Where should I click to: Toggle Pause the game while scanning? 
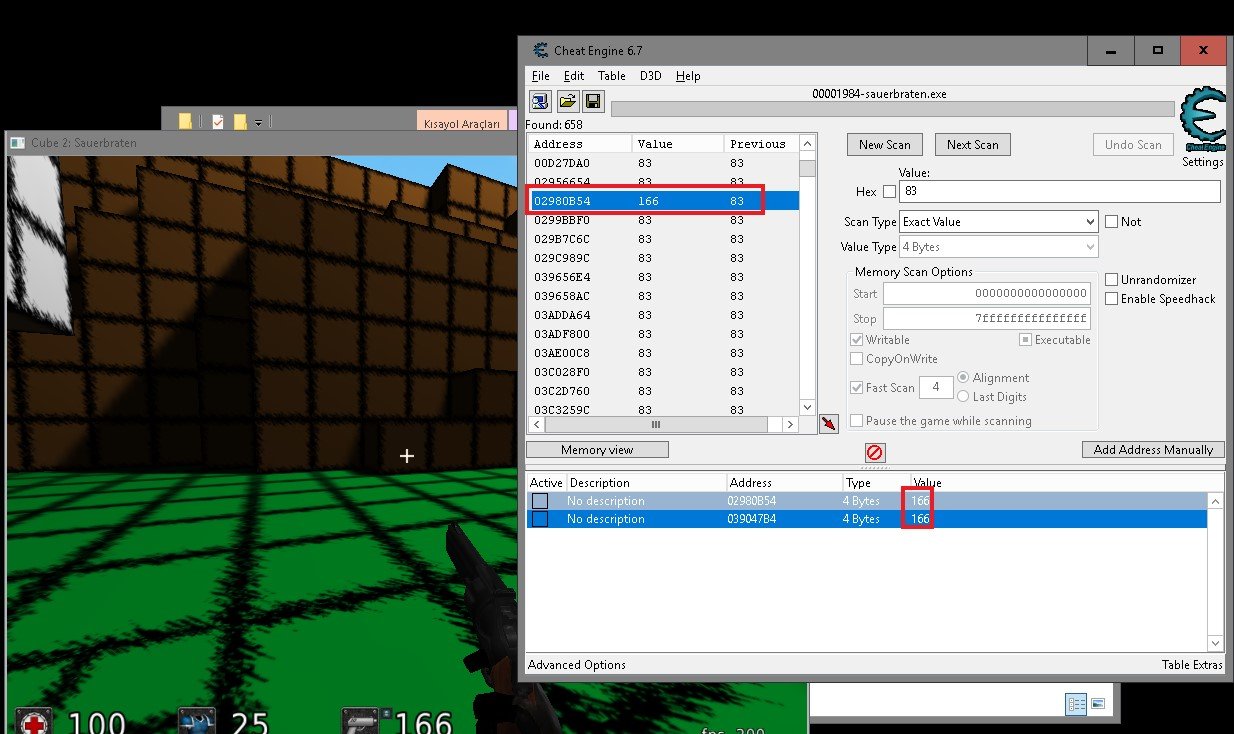pos(856,421)
